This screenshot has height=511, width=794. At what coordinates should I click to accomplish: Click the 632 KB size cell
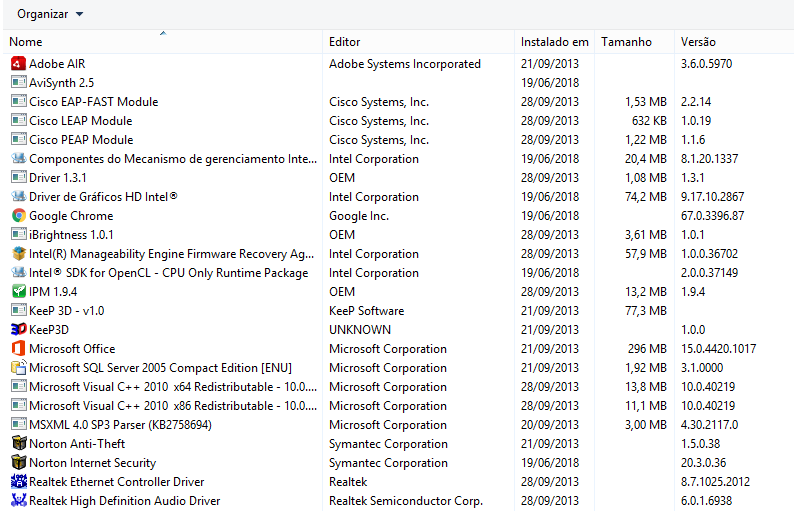649,121
